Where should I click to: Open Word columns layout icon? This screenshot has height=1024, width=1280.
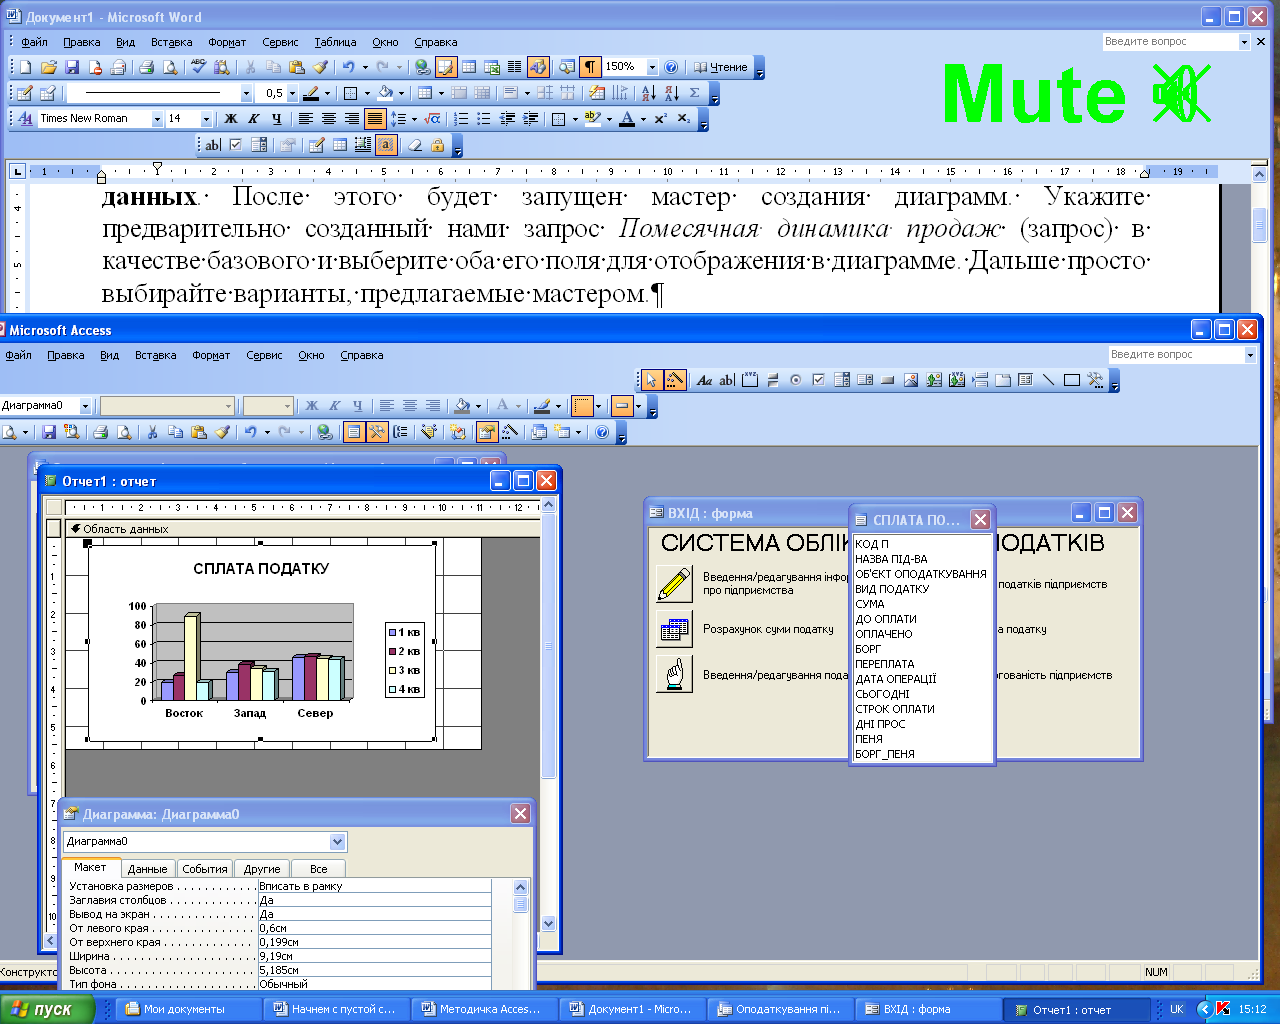coord(514,67)
